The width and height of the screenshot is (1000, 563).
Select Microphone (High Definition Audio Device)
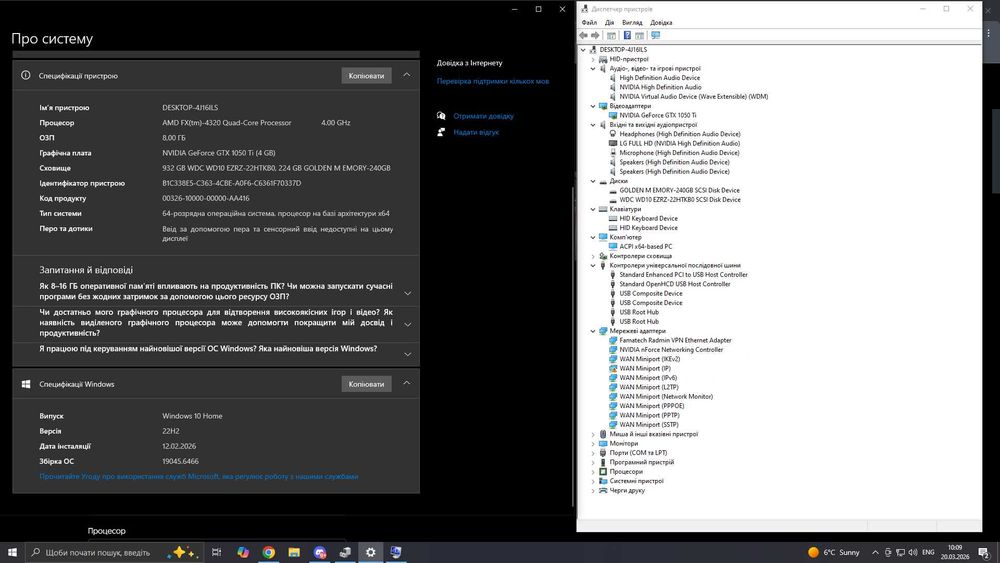(679, 153)
